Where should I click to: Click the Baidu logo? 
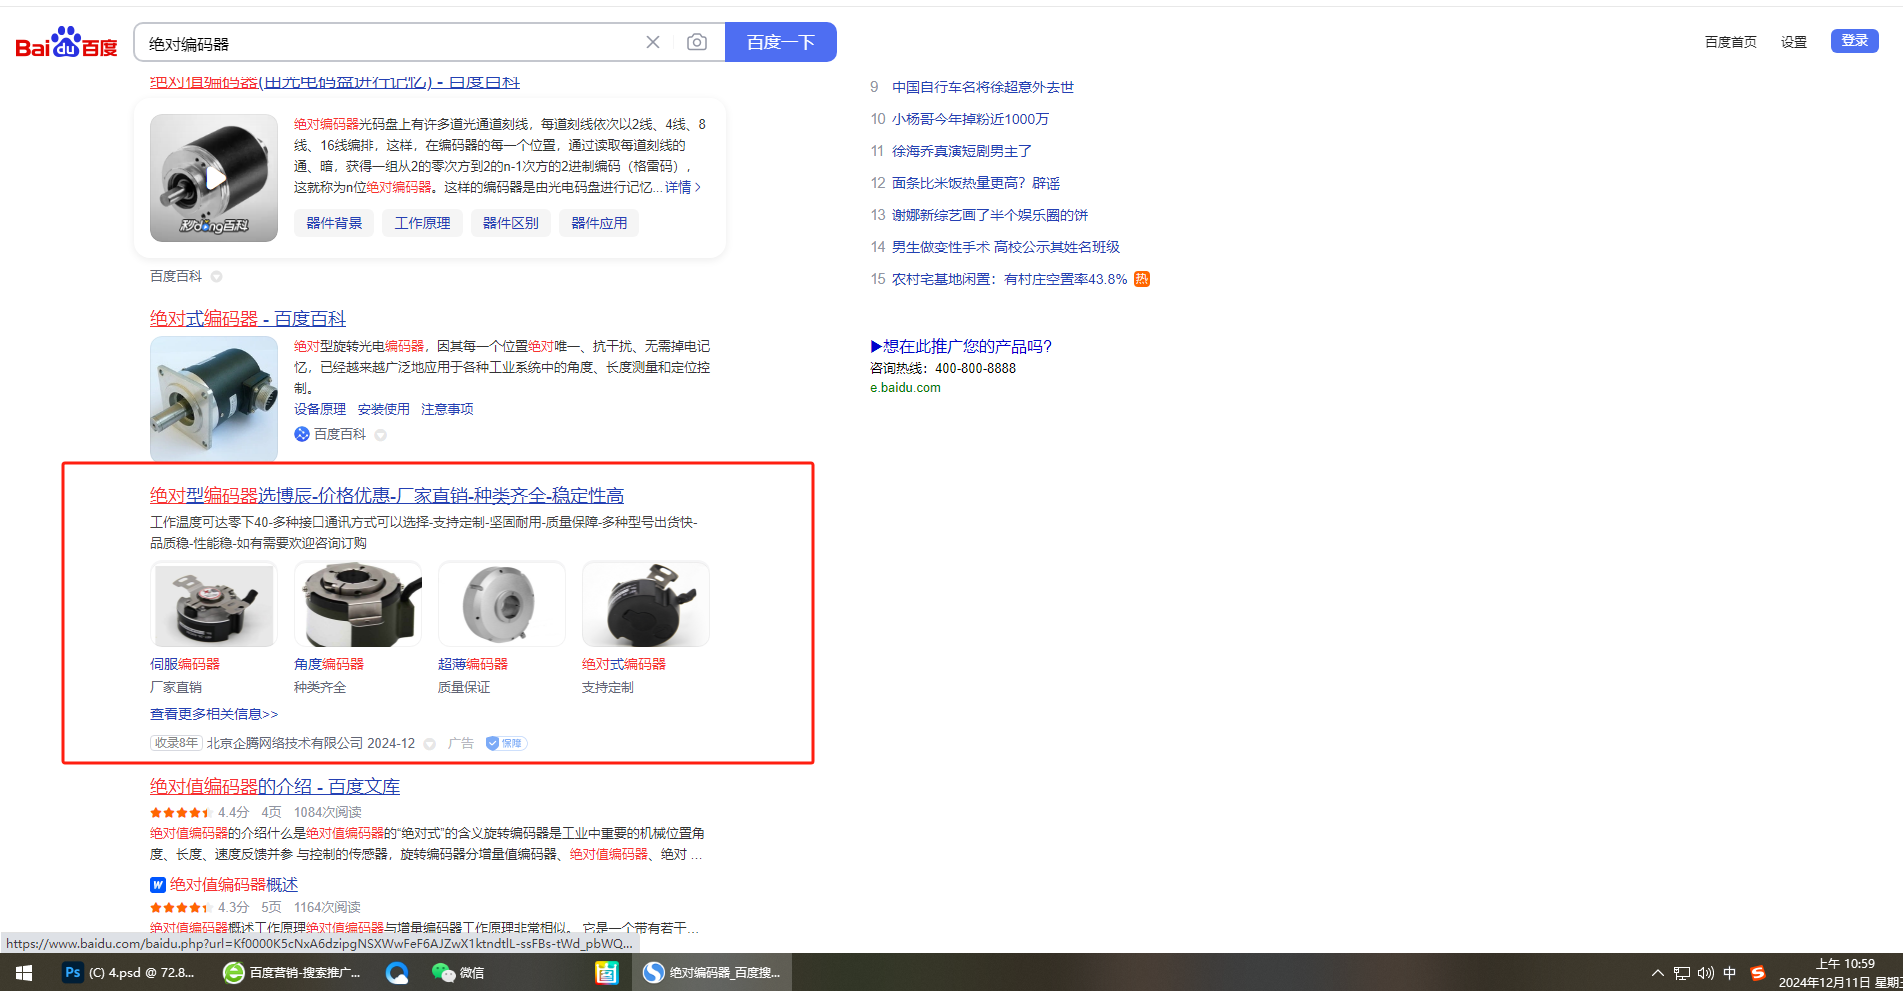(66, 42)
